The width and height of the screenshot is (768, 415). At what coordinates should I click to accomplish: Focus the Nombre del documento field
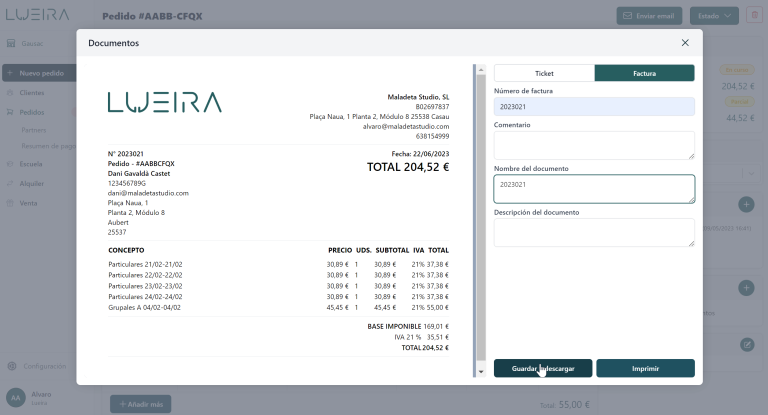pyautogui.click(x=594, y=189)
